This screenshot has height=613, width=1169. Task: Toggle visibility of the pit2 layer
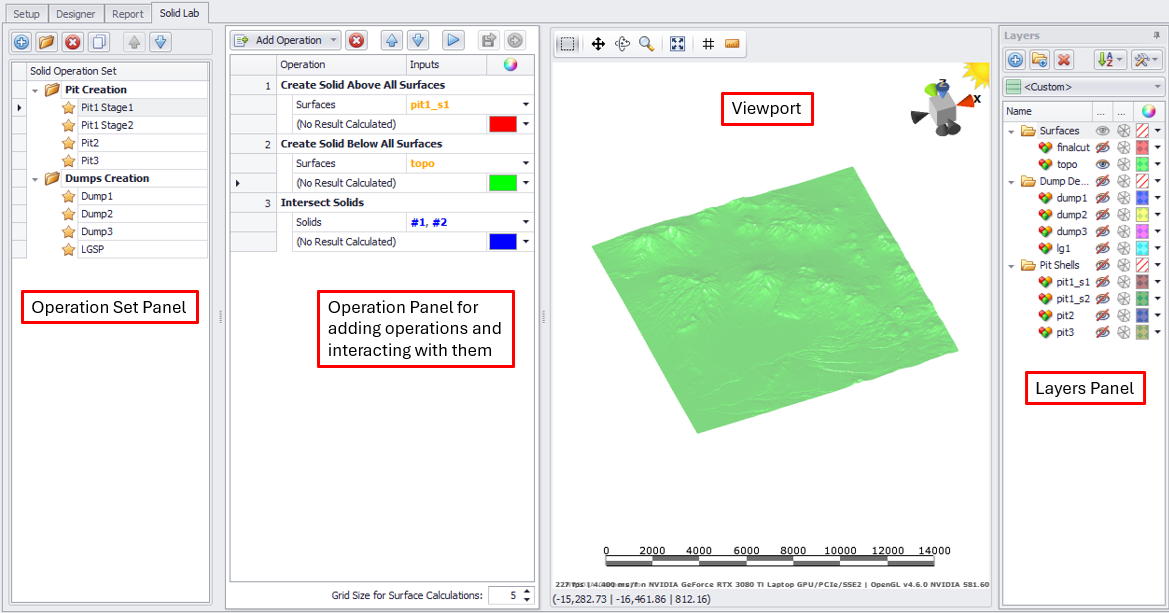[1102, 315]
